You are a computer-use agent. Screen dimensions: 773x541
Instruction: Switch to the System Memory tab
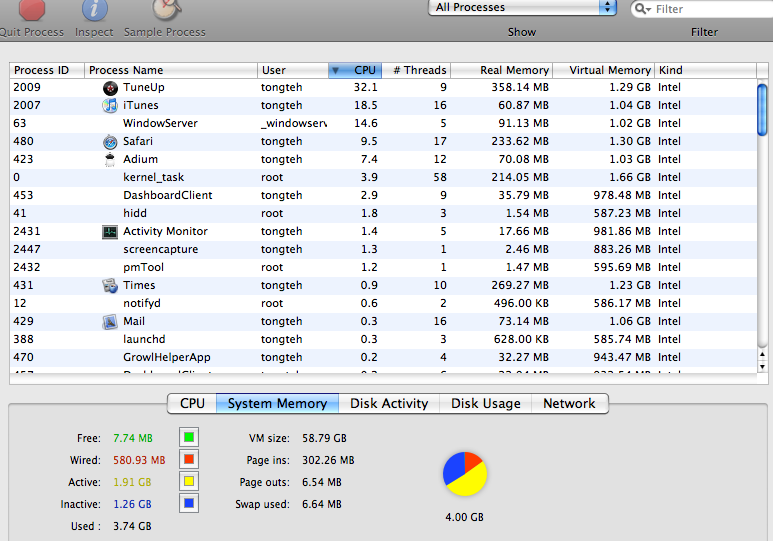coord(278,403)
